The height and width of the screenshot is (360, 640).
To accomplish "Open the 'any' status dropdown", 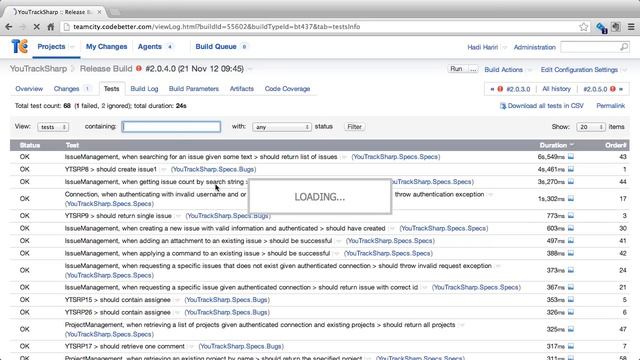I will (x=282, y=127).
